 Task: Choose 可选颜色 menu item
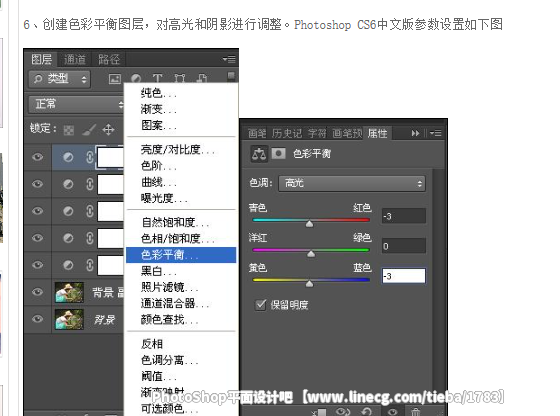(170, 408)
